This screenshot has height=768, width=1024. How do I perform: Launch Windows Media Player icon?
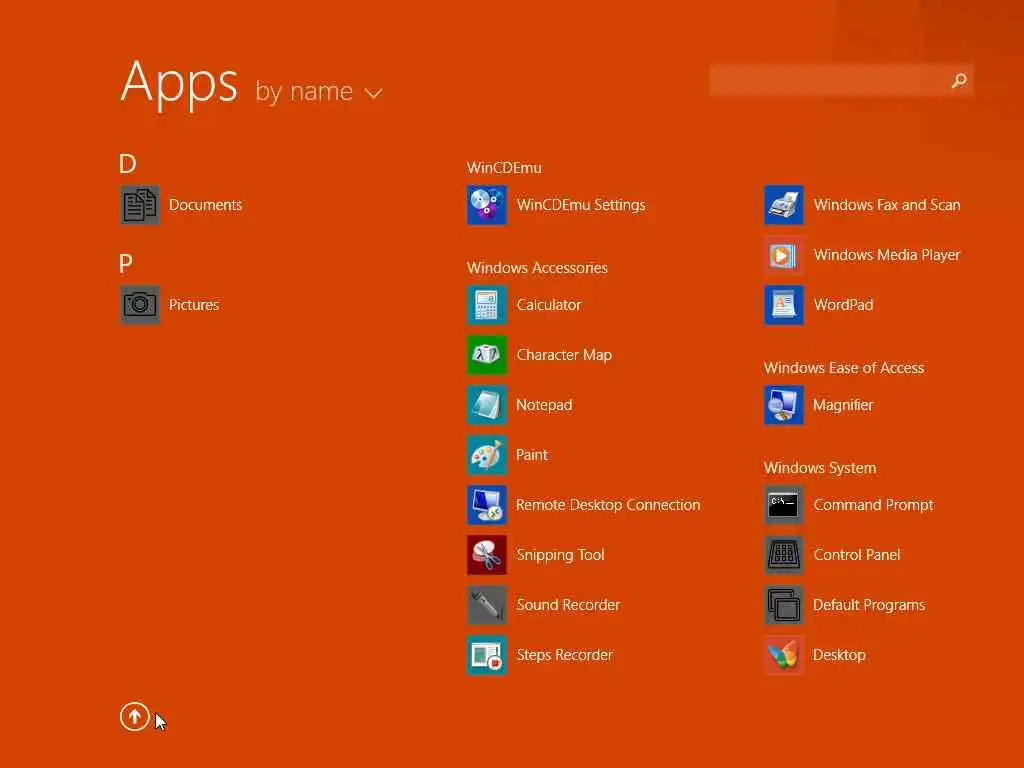pos(784,255)
